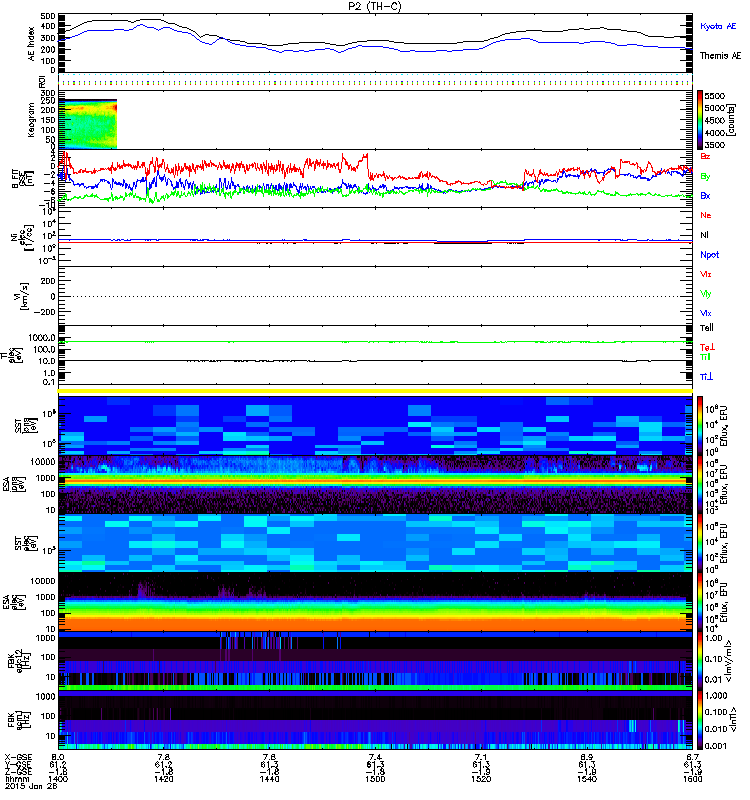Click the '<|mV/m|>' color bar unit label
Screen dimensions: 750x800
[730, 661]
